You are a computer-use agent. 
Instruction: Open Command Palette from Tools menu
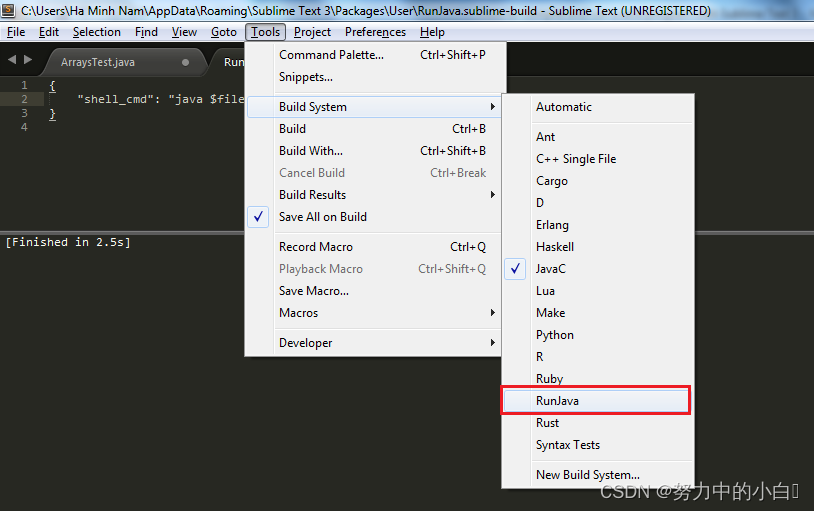point(374,55)
